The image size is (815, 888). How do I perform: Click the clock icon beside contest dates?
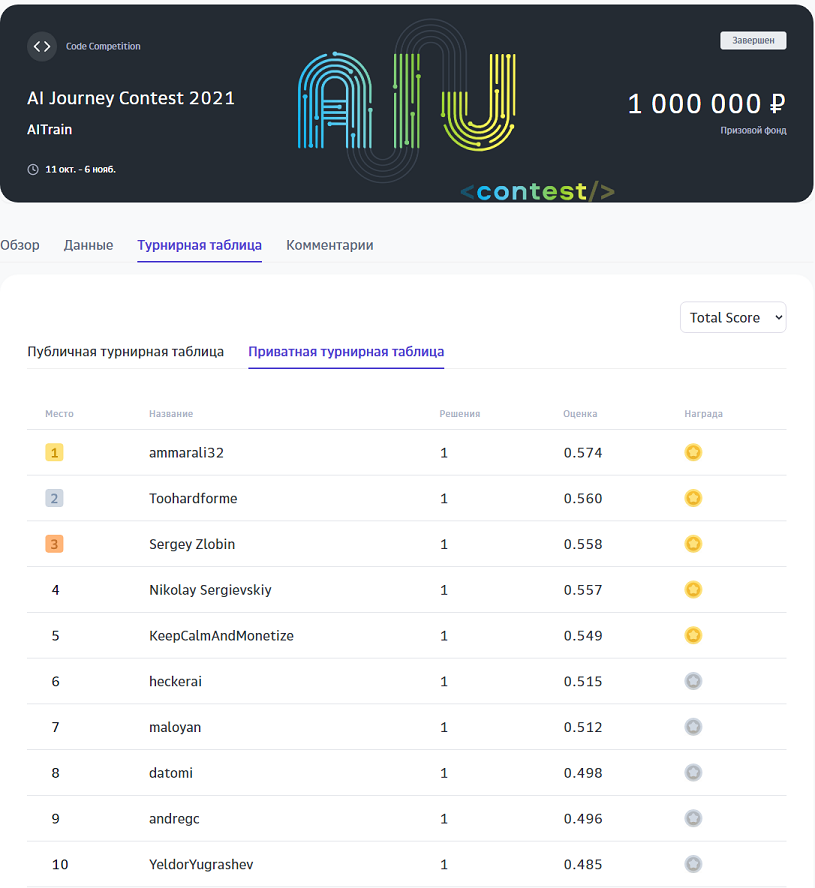point(33,169)
